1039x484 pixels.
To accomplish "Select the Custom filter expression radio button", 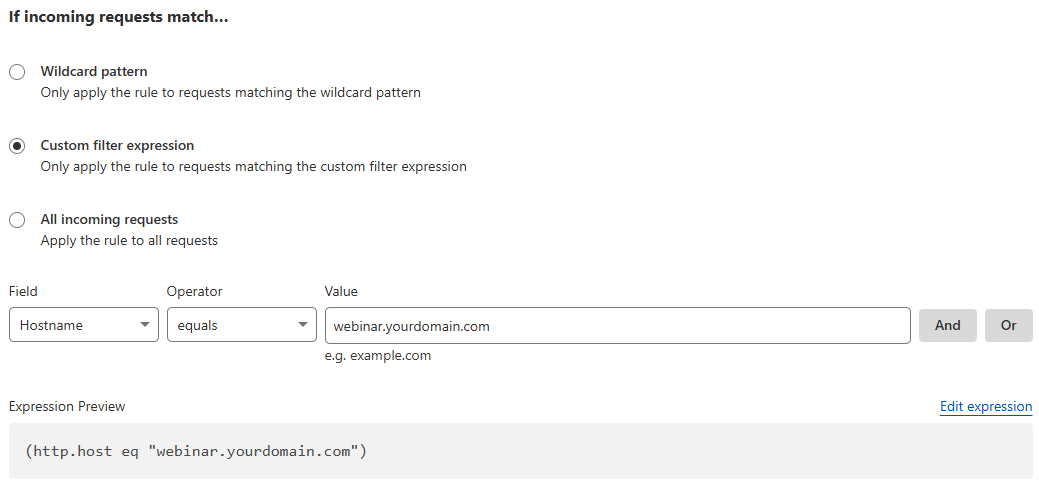I will coord(17,146).
